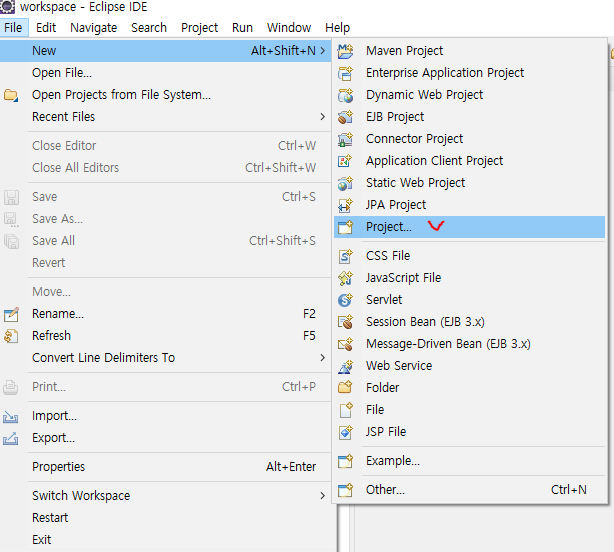Click the Connector Project icon
Viewport: 614px width, 552px height.
(345, 139)
